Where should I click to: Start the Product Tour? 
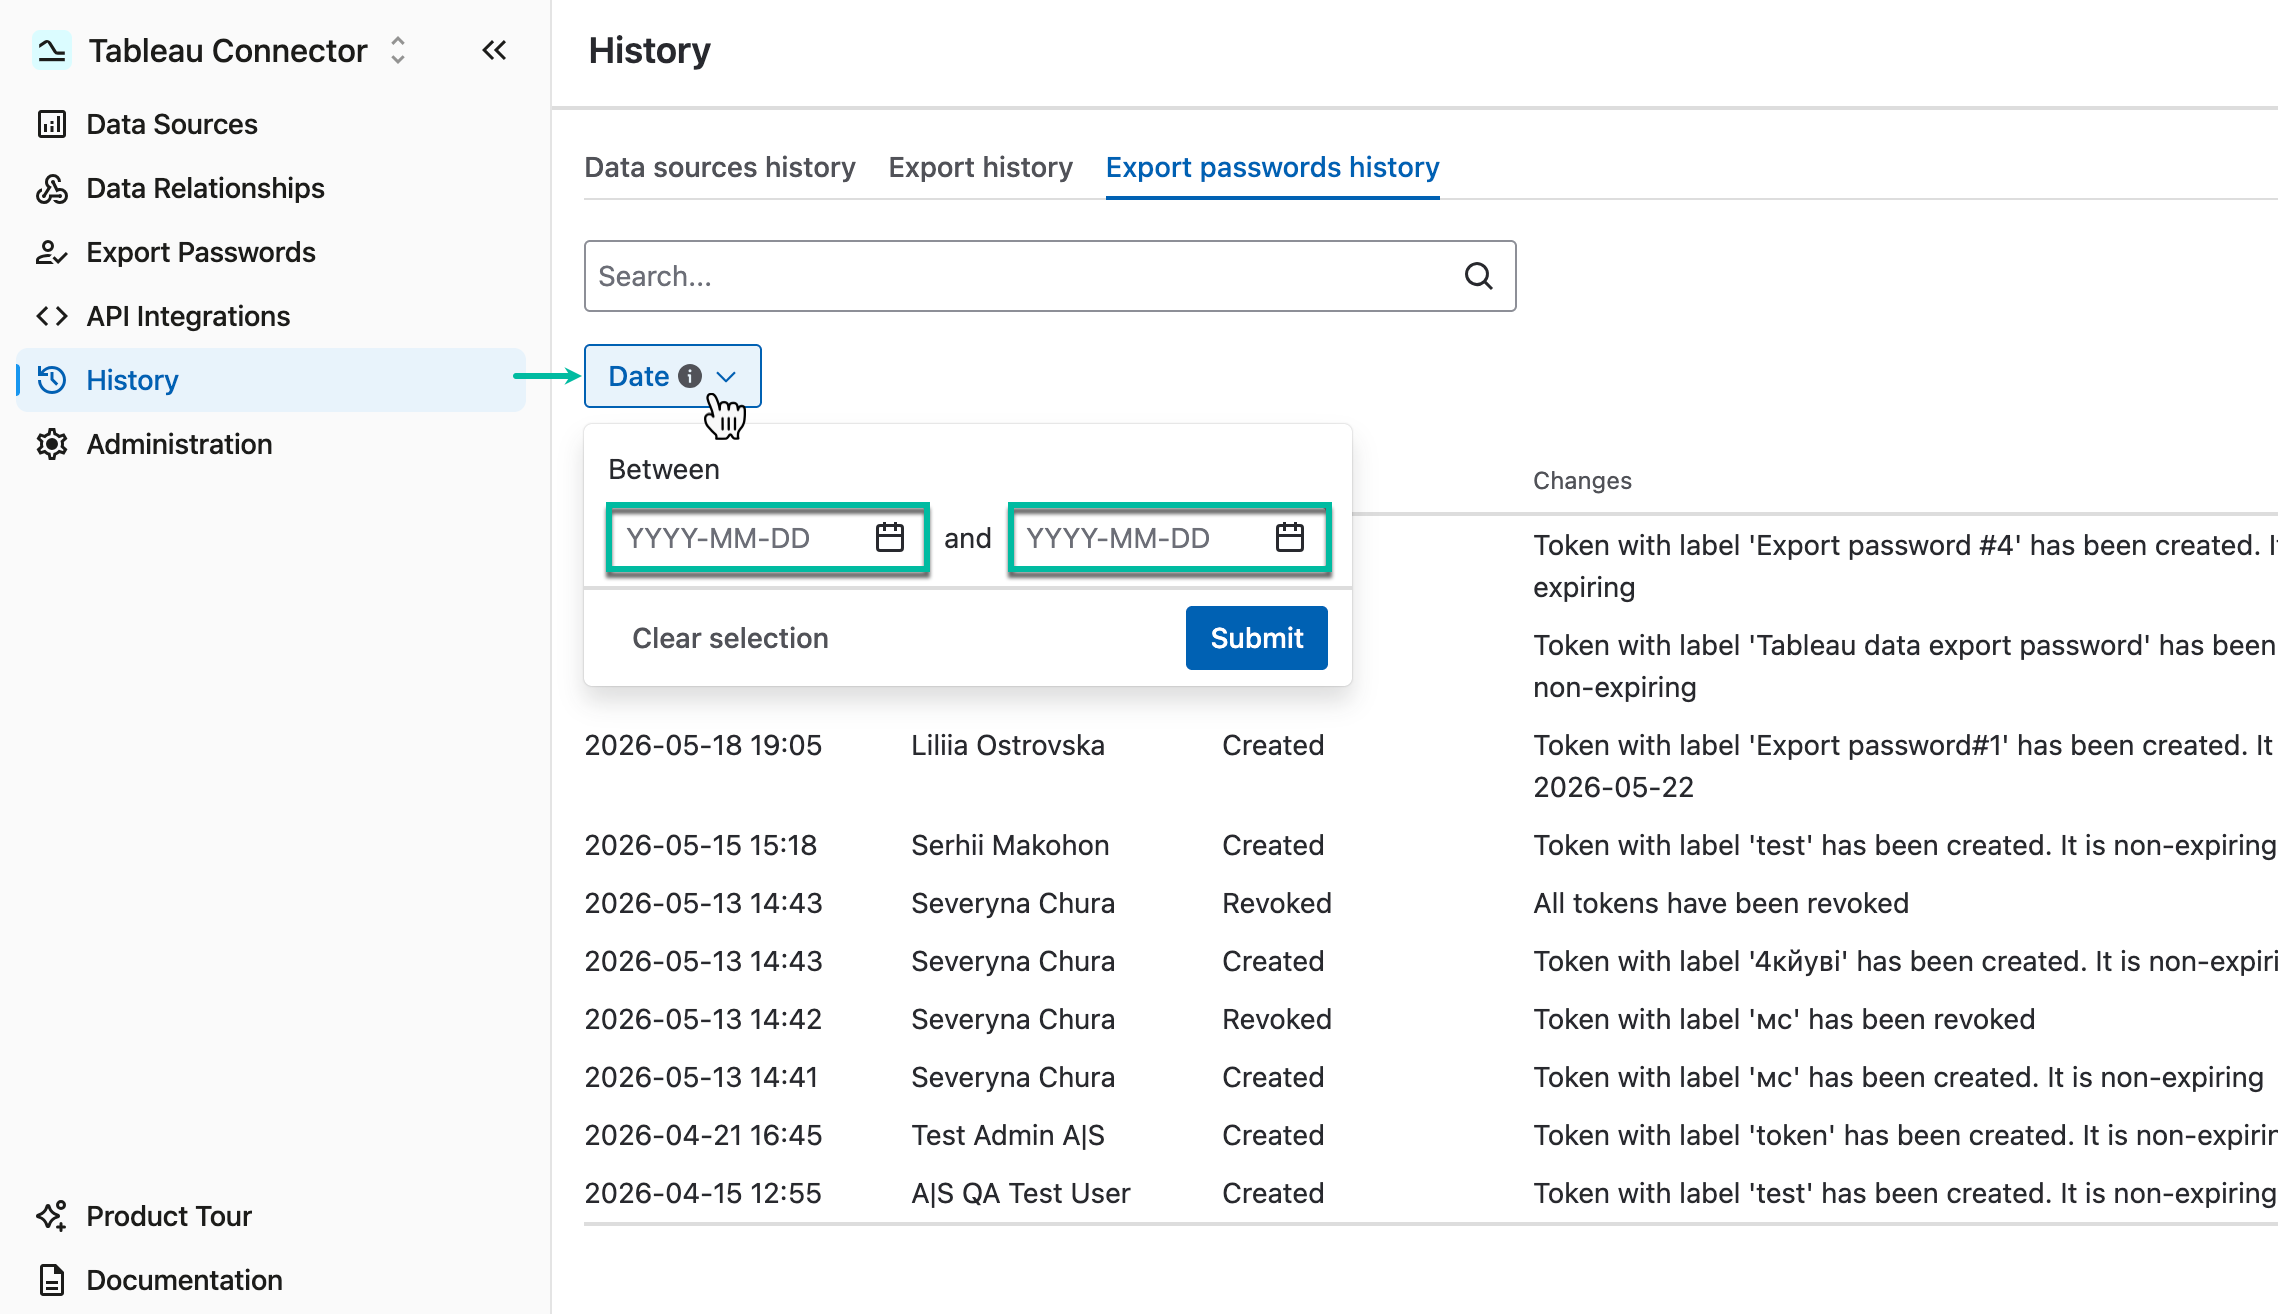tap(169, 1216)
